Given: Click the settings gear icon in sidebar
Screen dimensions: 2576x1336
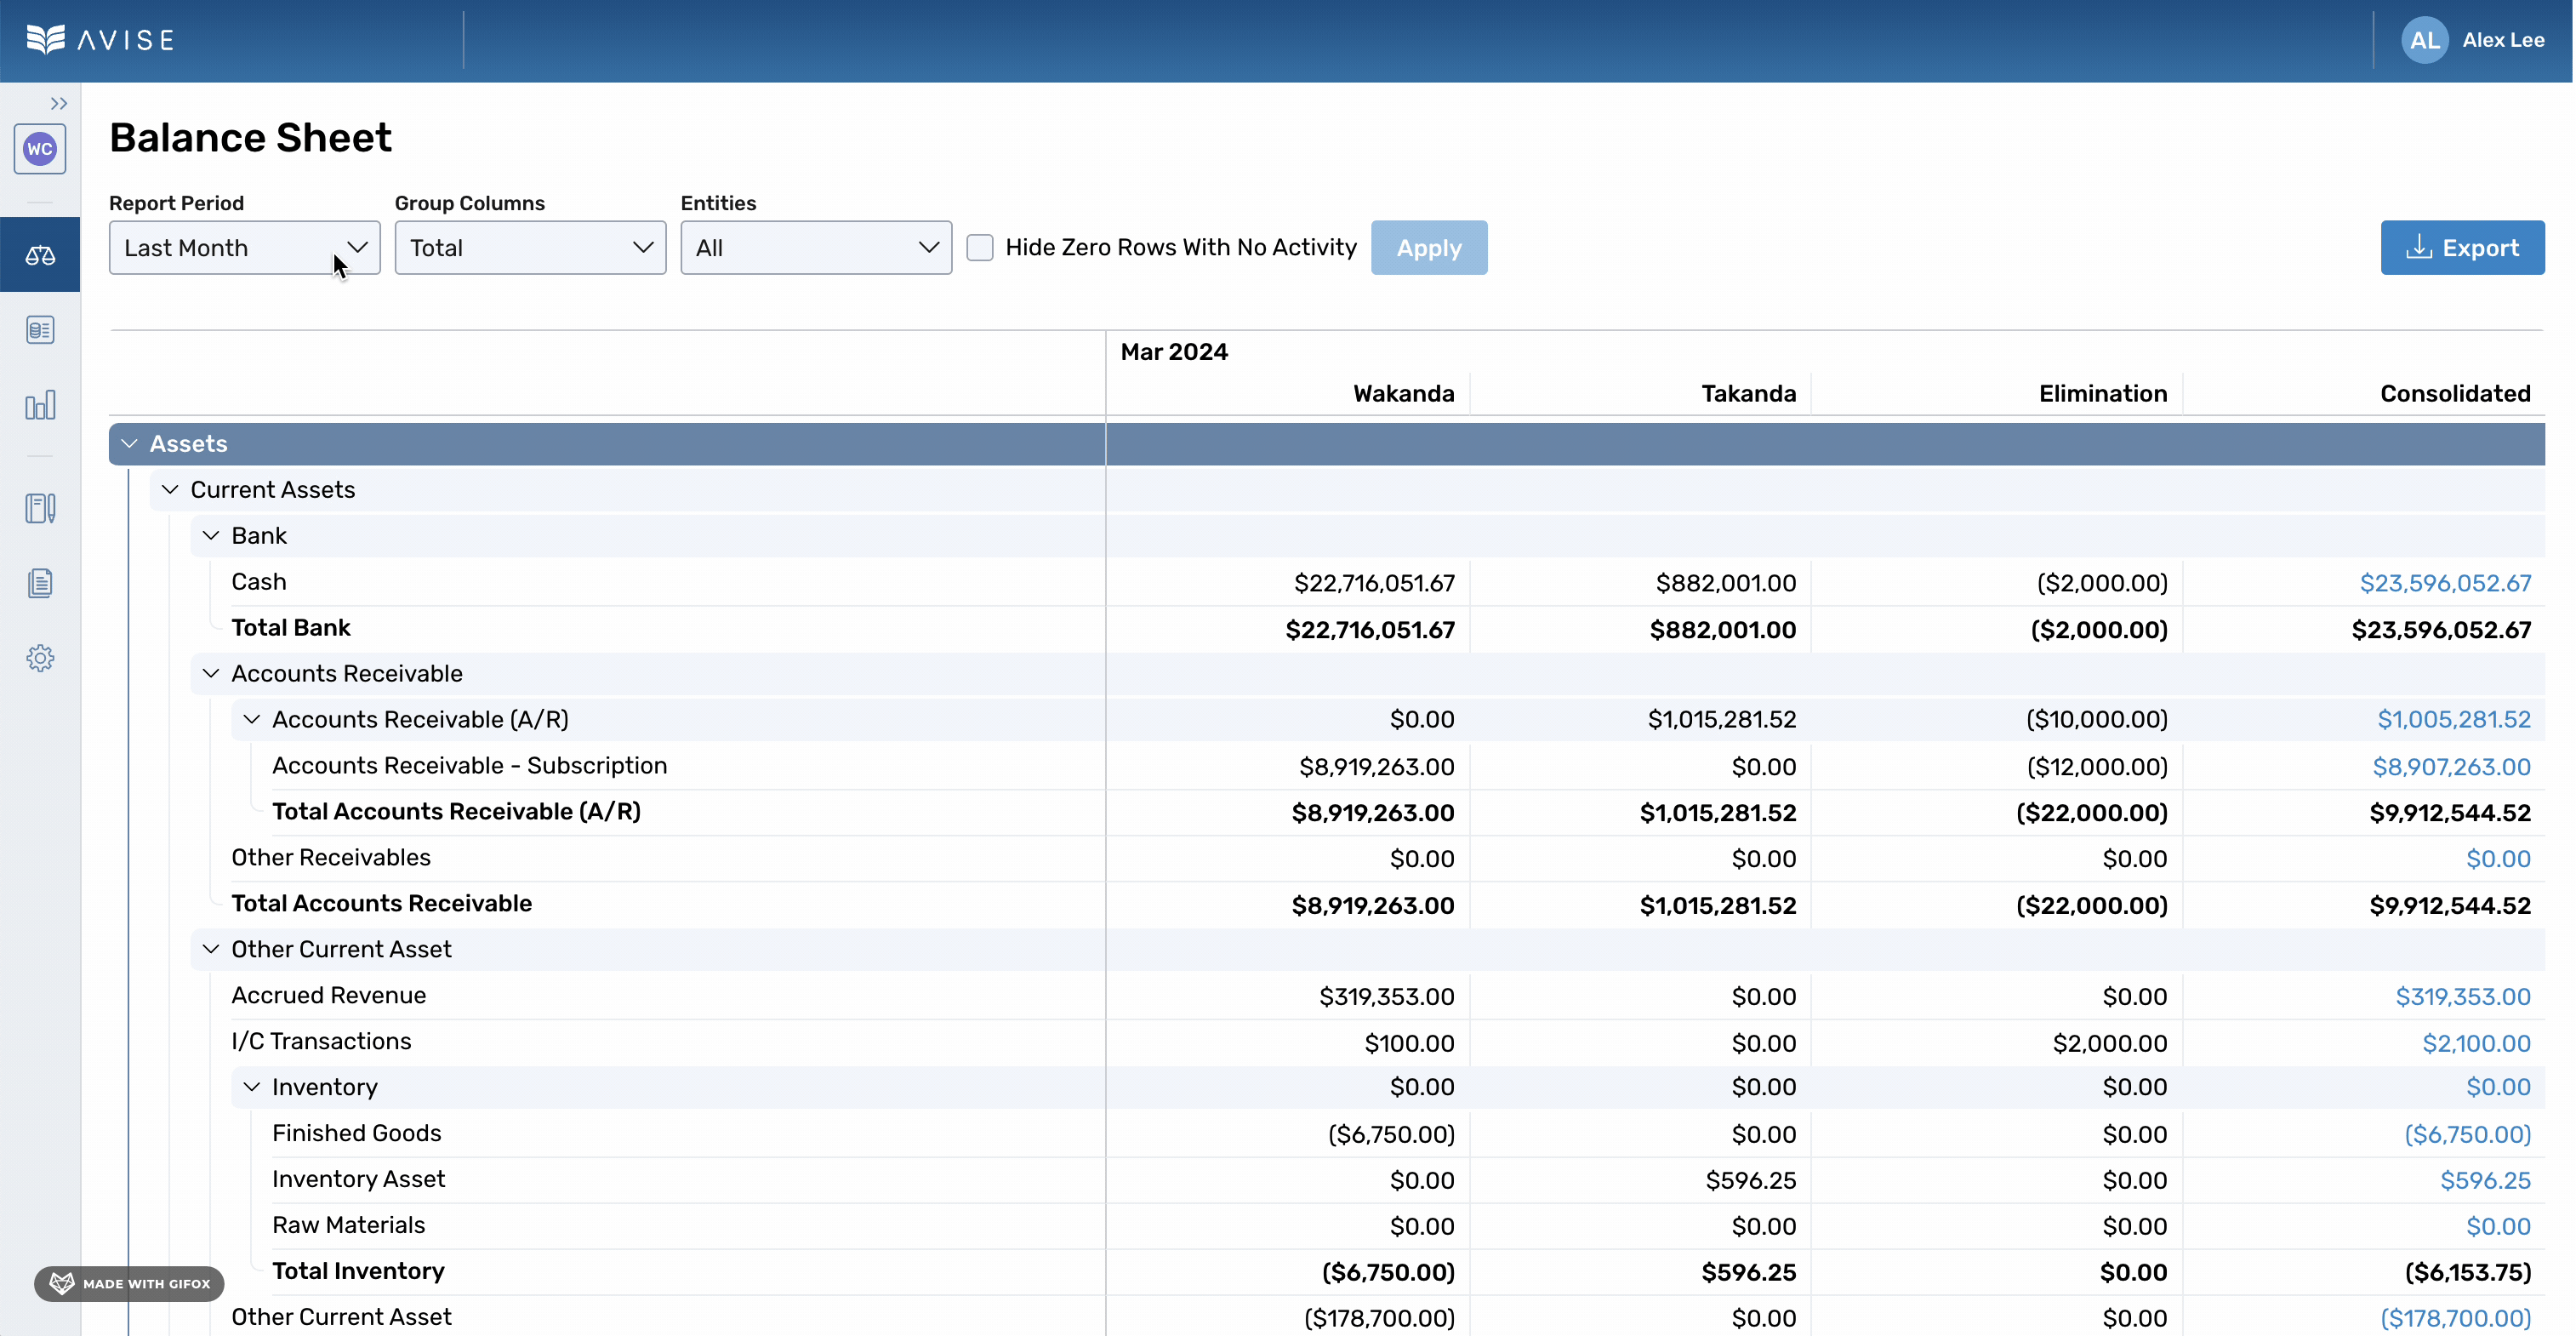Looking at the screenshot, I should (41, 658).
